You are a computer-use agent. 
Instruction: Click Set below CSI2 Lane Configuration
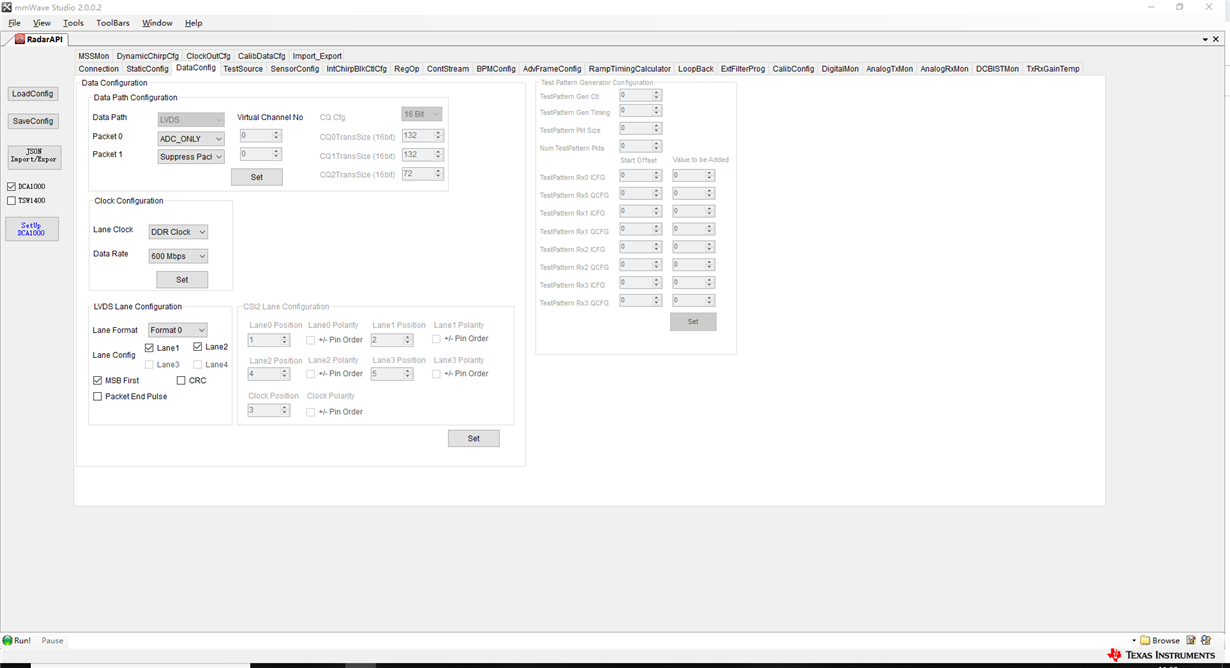474,438
